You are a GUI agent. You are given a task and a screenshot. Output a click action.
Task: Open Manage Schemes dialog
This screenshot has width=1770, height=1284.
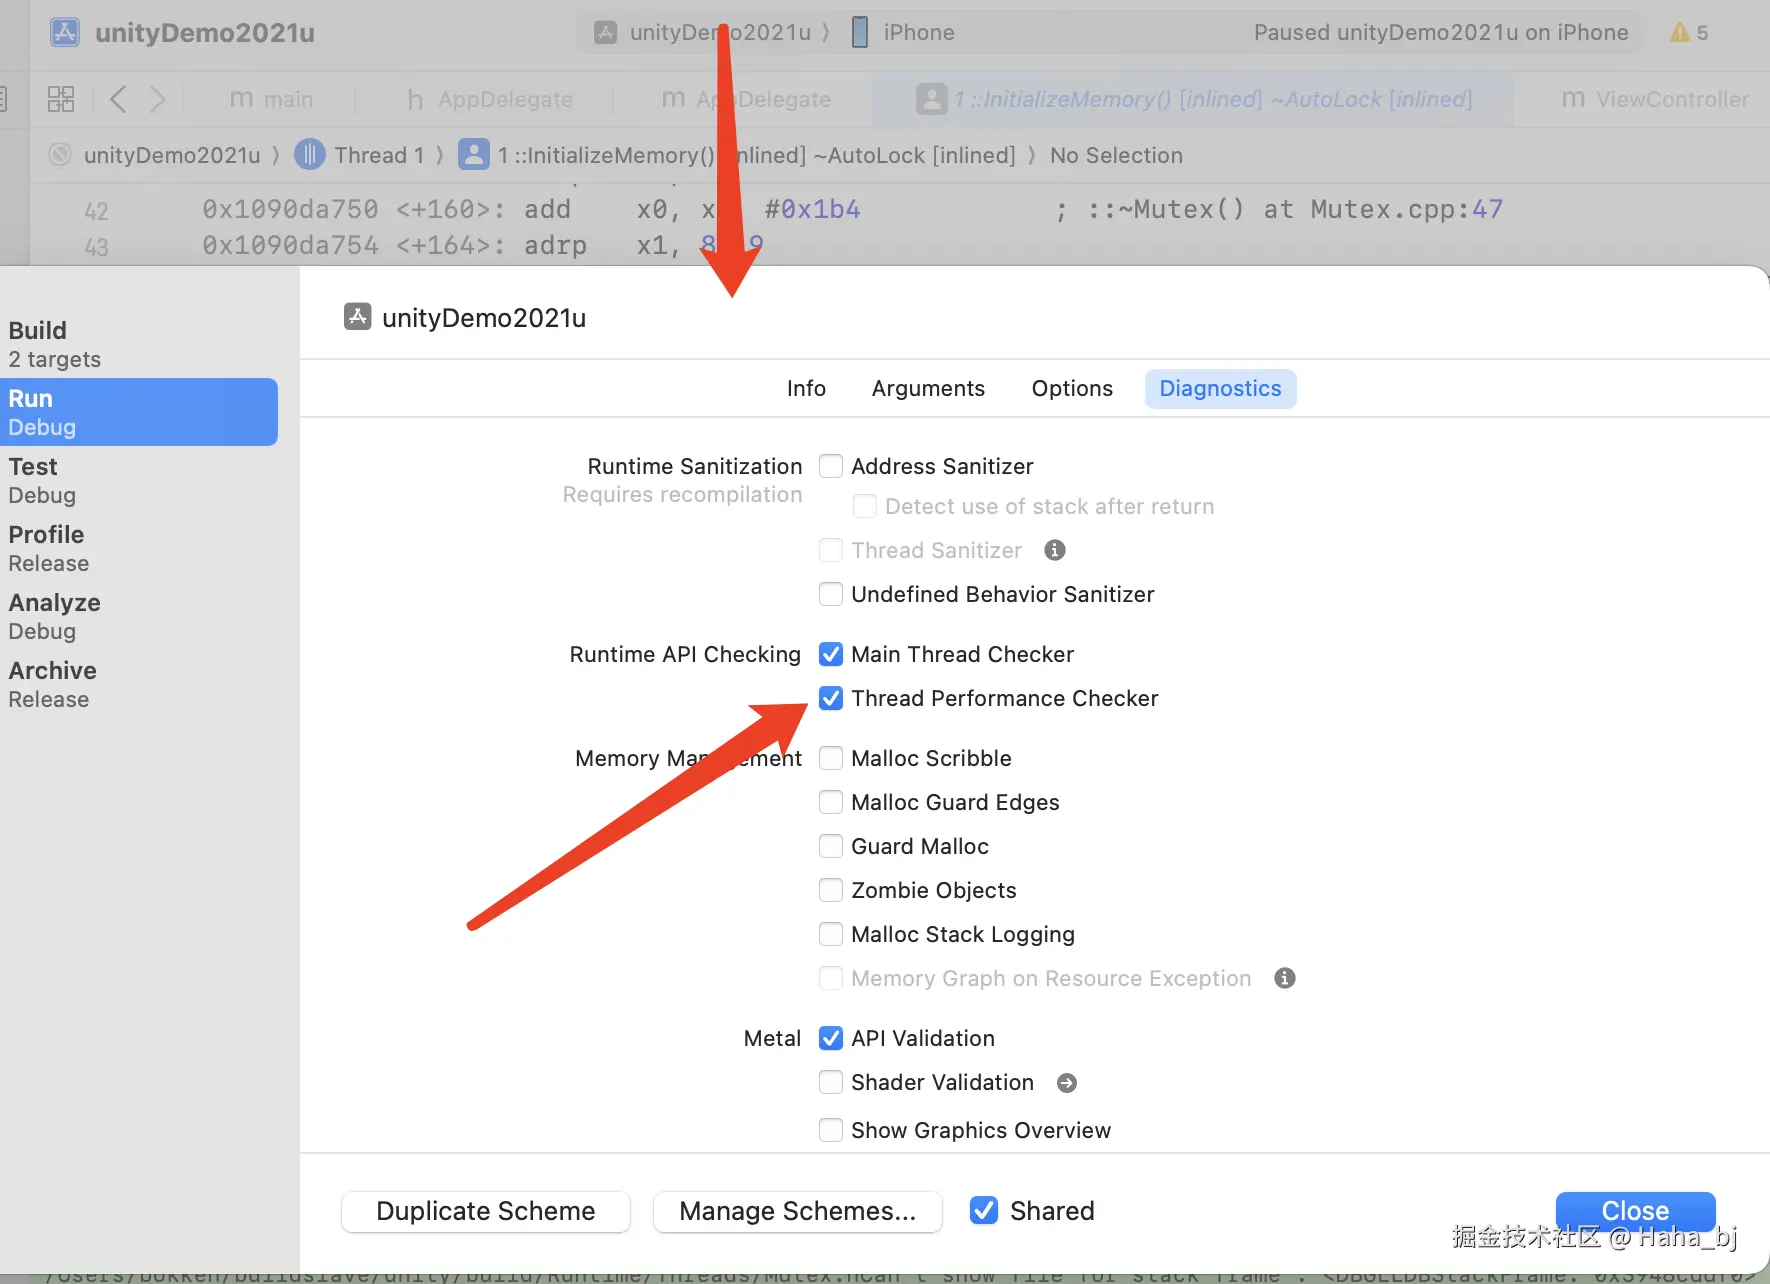click(797, 1211)
